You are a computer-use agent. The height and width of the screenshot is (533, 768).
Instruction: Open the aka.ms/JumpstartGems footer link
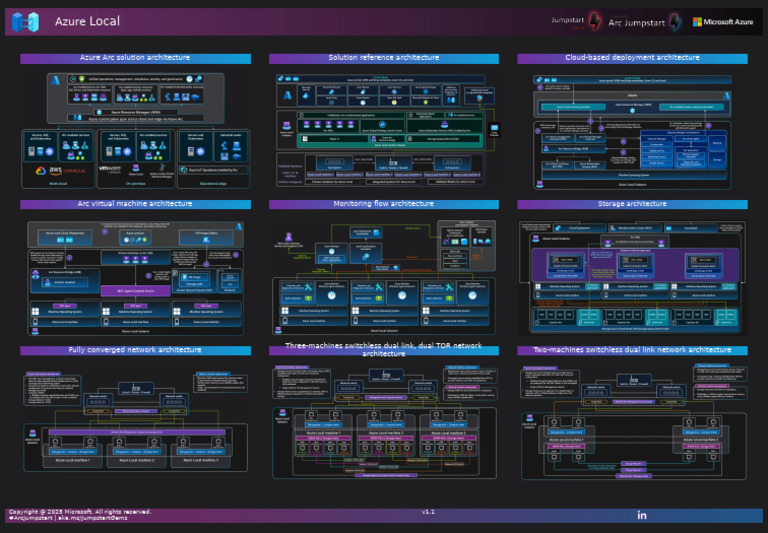(x=94, y=518)
